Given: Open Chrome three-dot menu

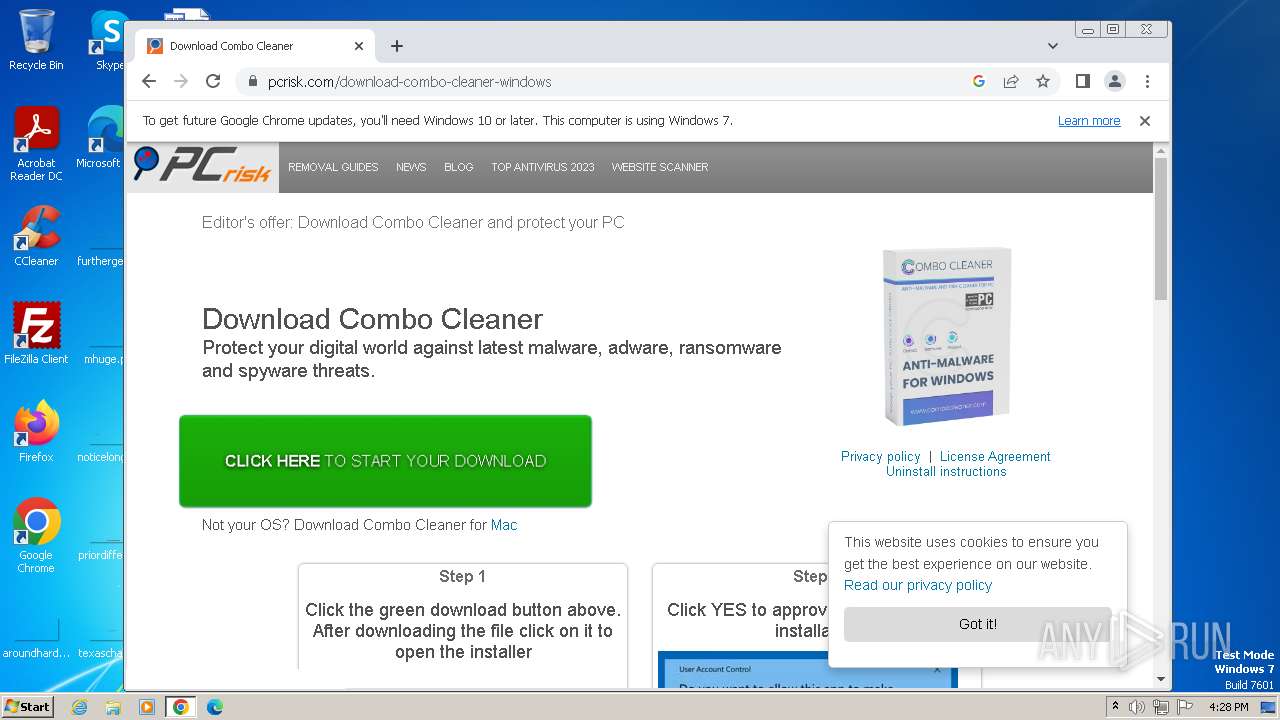Looking at the screenshot, I should click(x=1147, y=81).
